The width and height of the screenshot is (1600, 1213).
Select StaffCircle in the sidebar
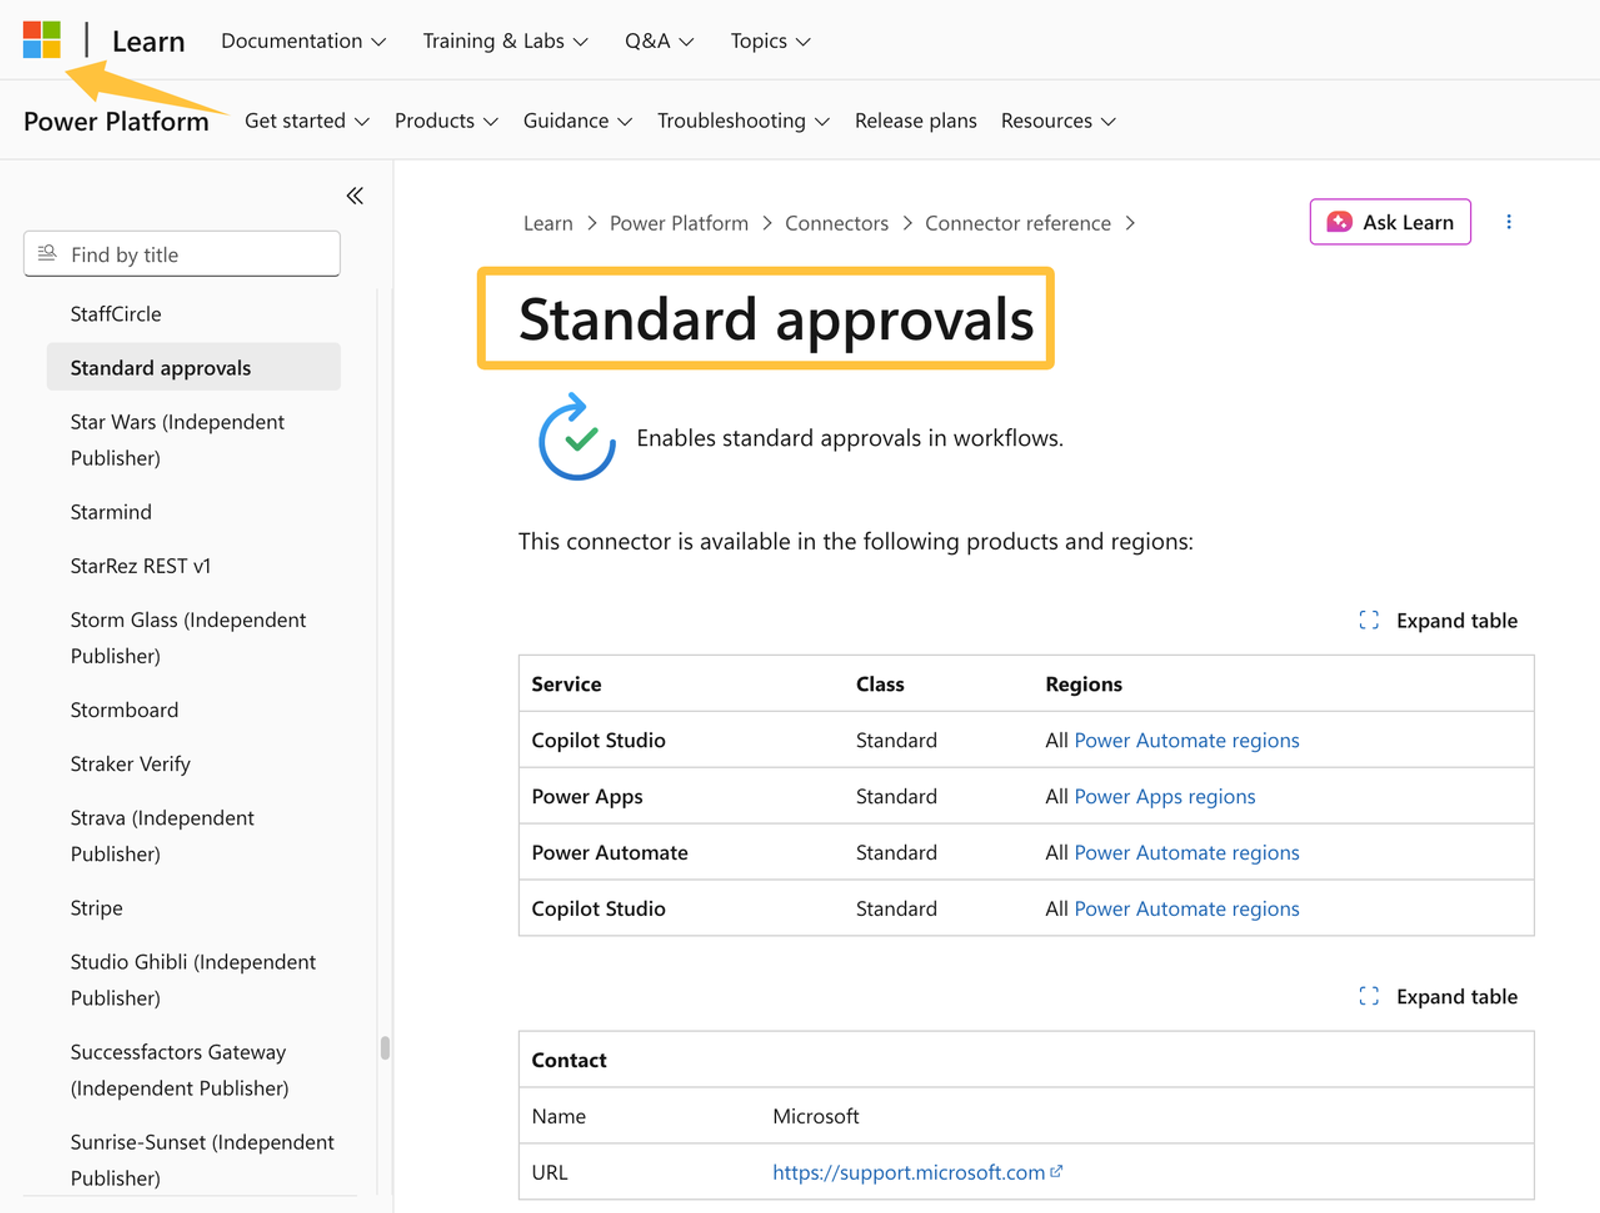(115, 314)
